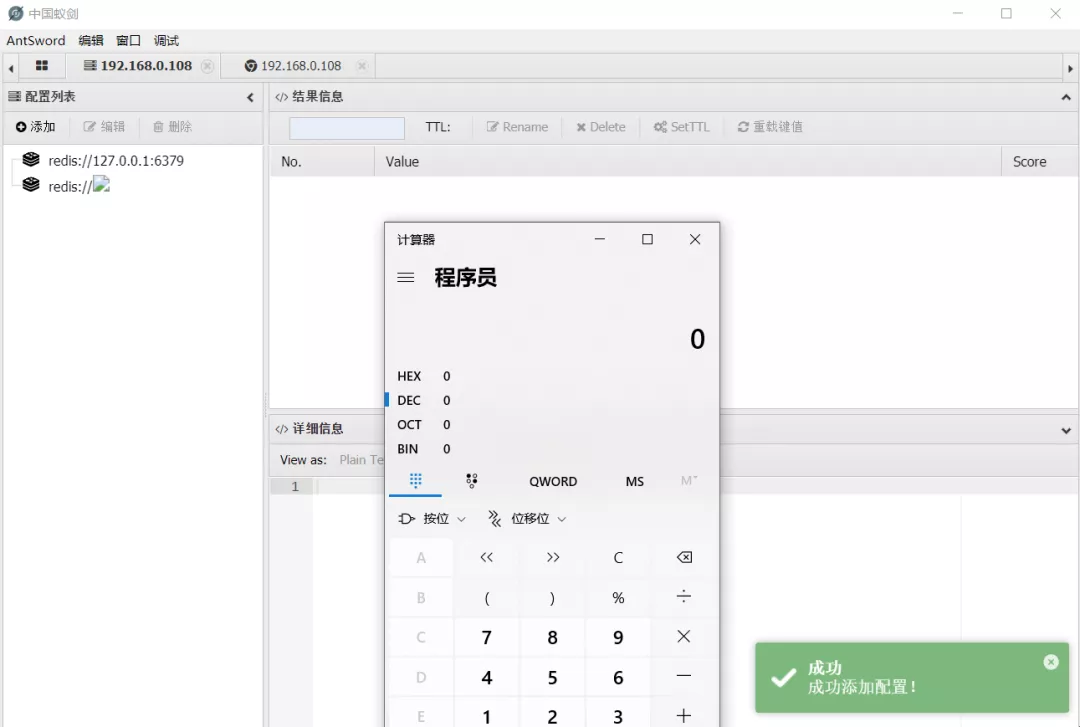Open the AntSword home grid tab
The height and width of the screenshot is (727, 1080).
pos(41,65)
